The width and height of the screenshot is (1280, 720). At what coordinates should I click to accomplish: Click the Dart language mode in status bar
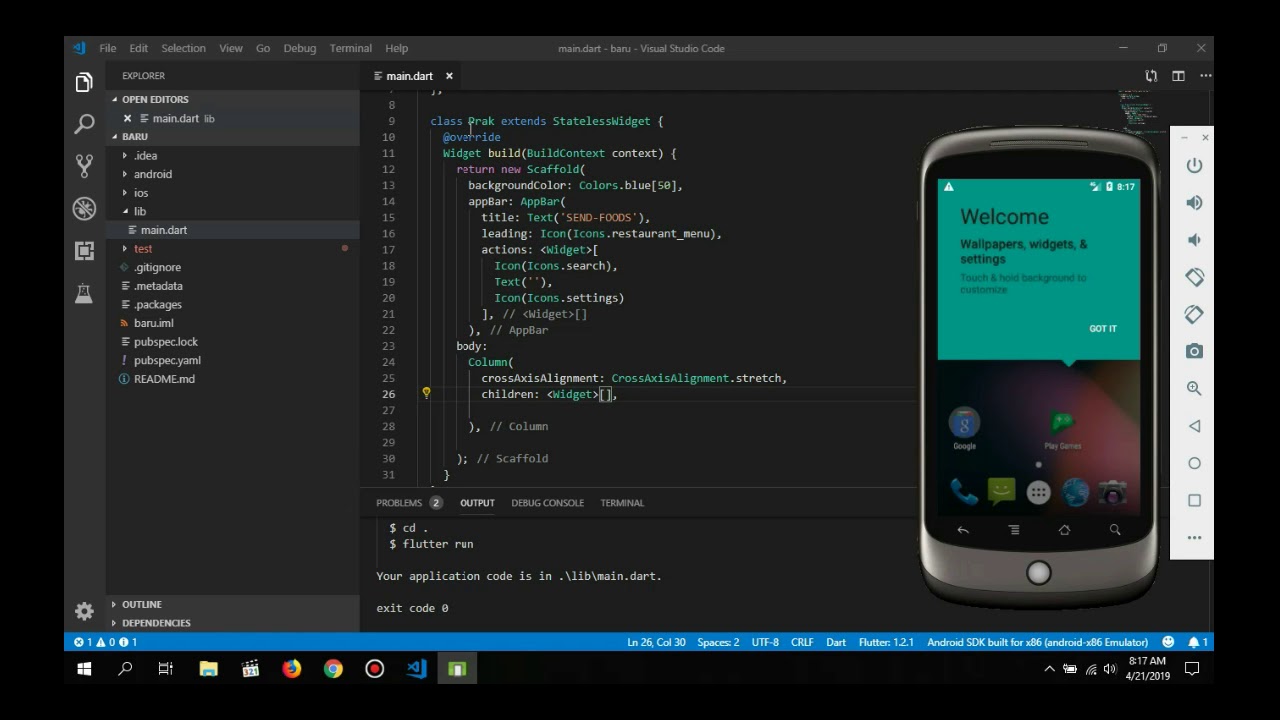(x=836, y=642)
